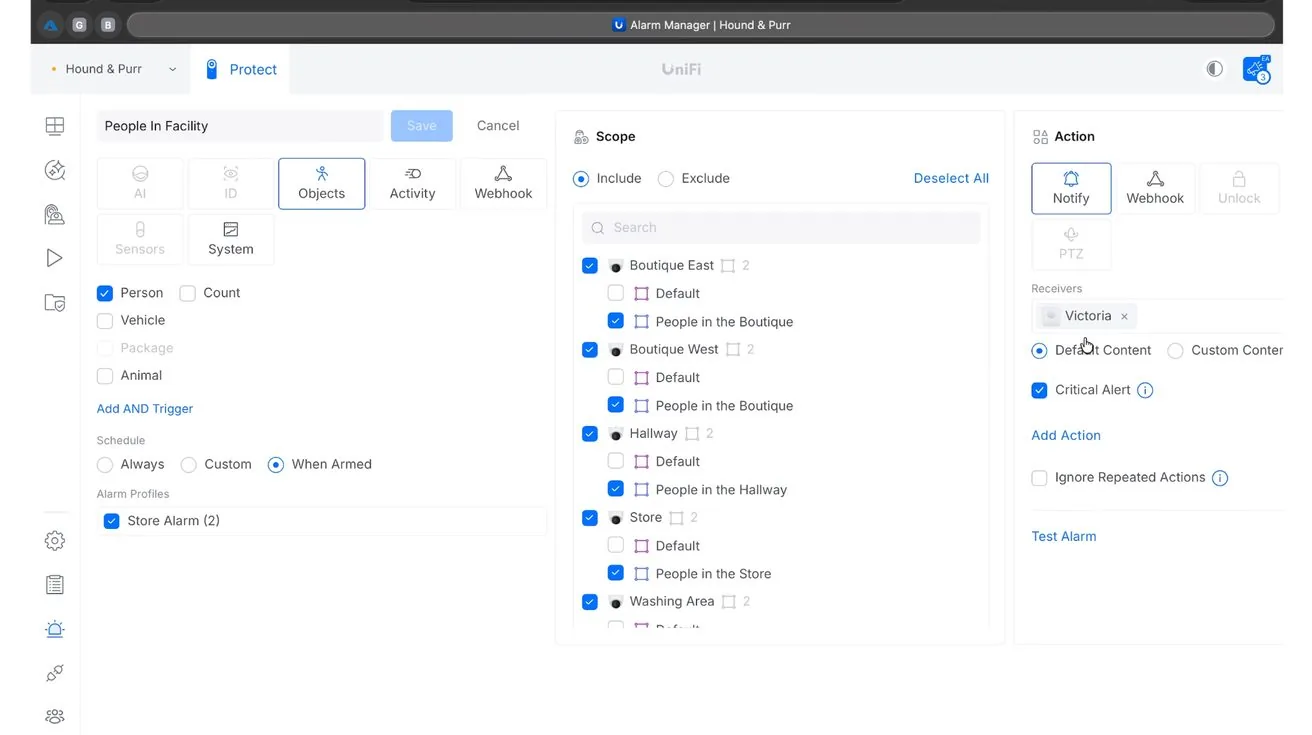
Task: Click the browser extension icon labeled B
Action: click(x=108, y=25)
